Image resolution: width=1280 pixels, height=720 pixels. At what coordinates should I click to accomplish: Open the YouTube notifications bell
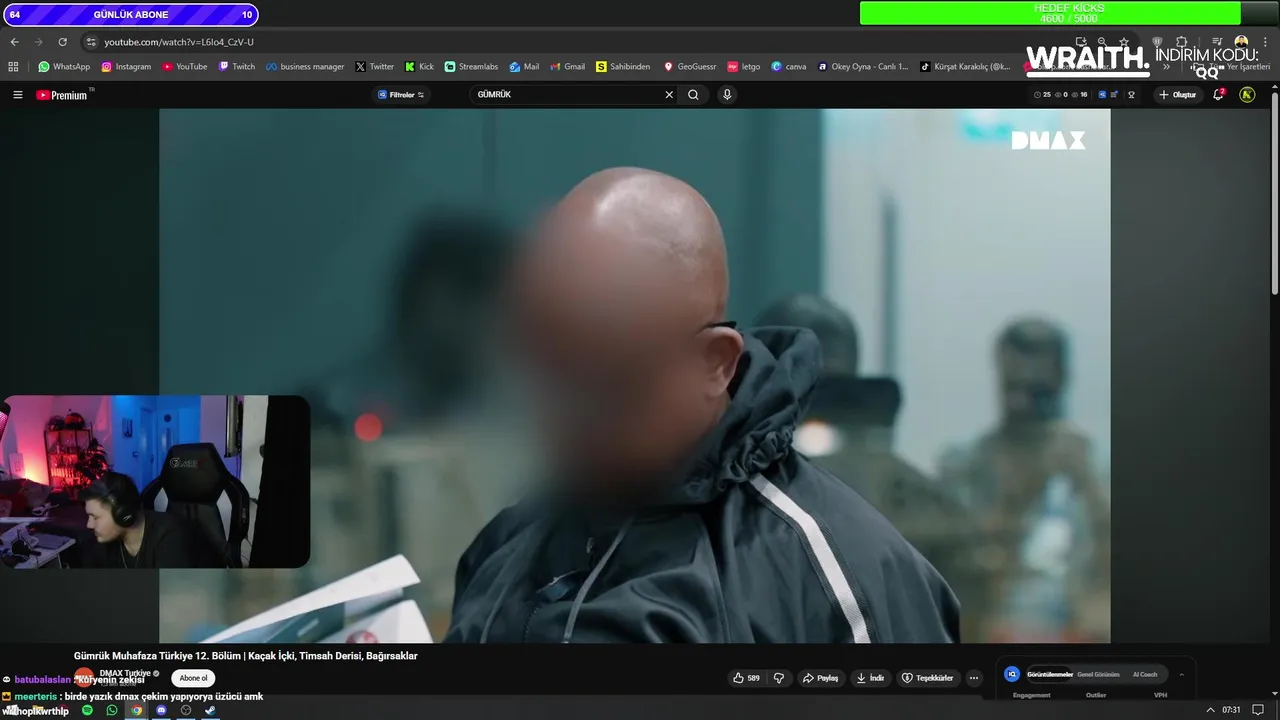pos(1218,95)
